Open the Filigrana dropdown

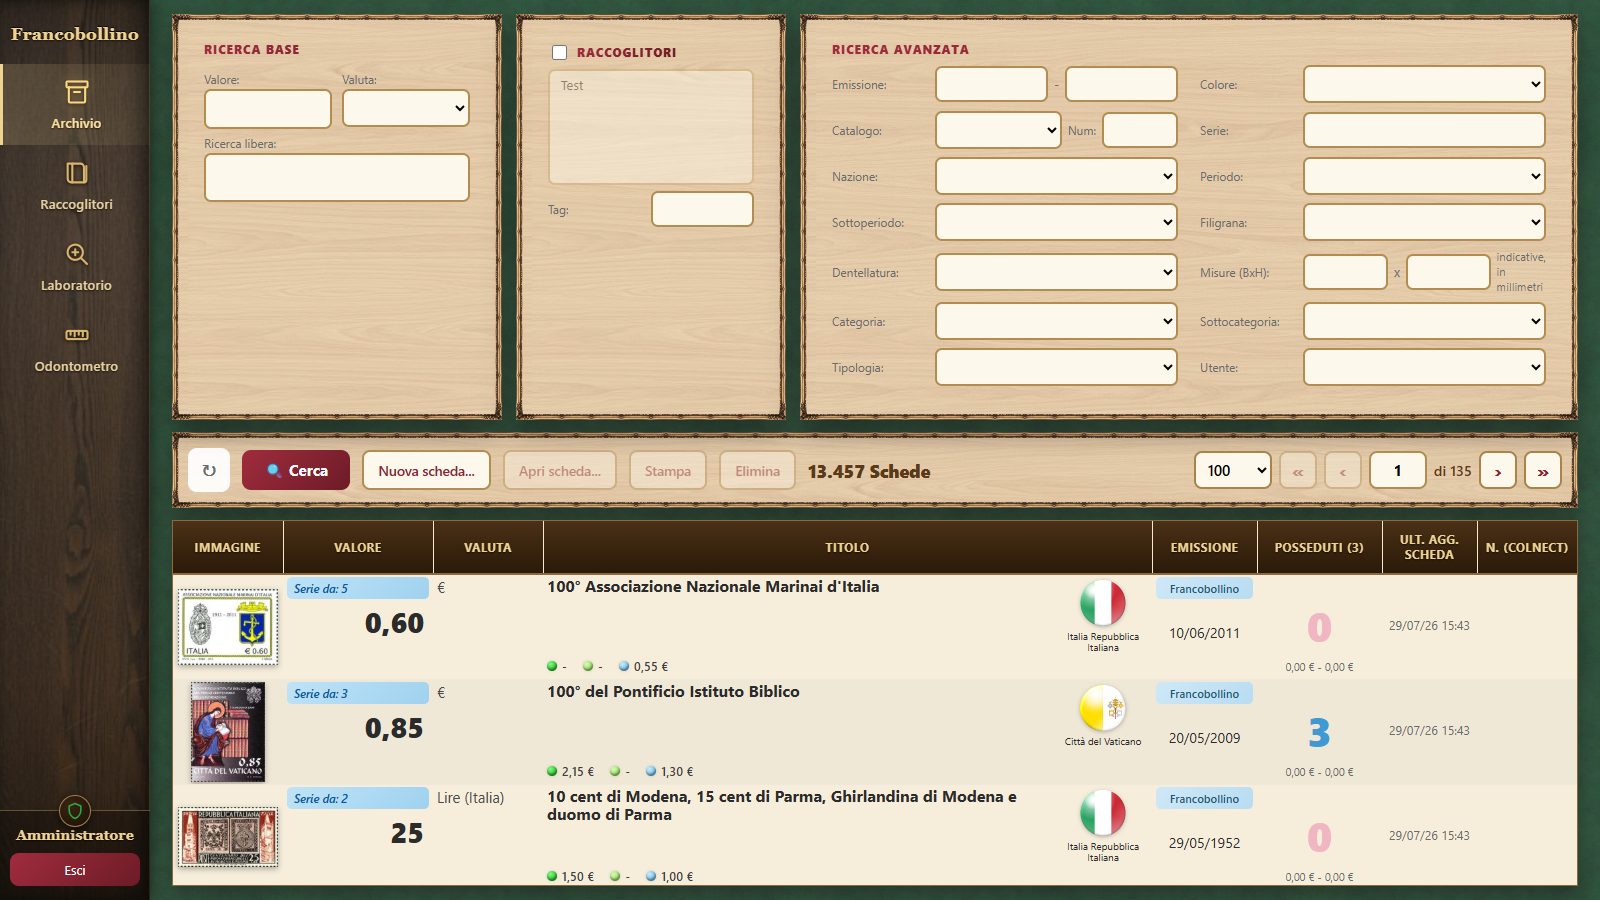pyautogui.click(x=1424, y=222)
